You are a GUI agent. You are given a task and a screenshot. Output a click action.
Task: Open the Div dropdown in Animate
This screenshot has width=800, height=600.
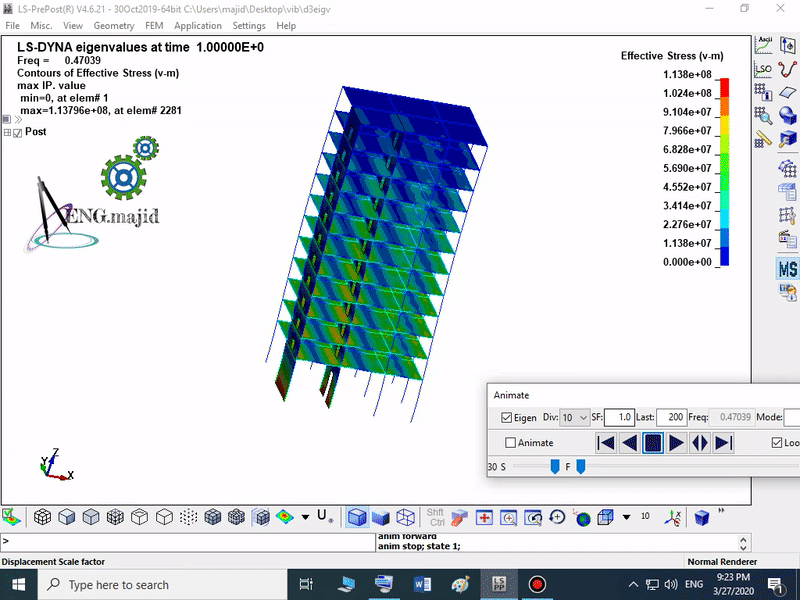[575, 417]
